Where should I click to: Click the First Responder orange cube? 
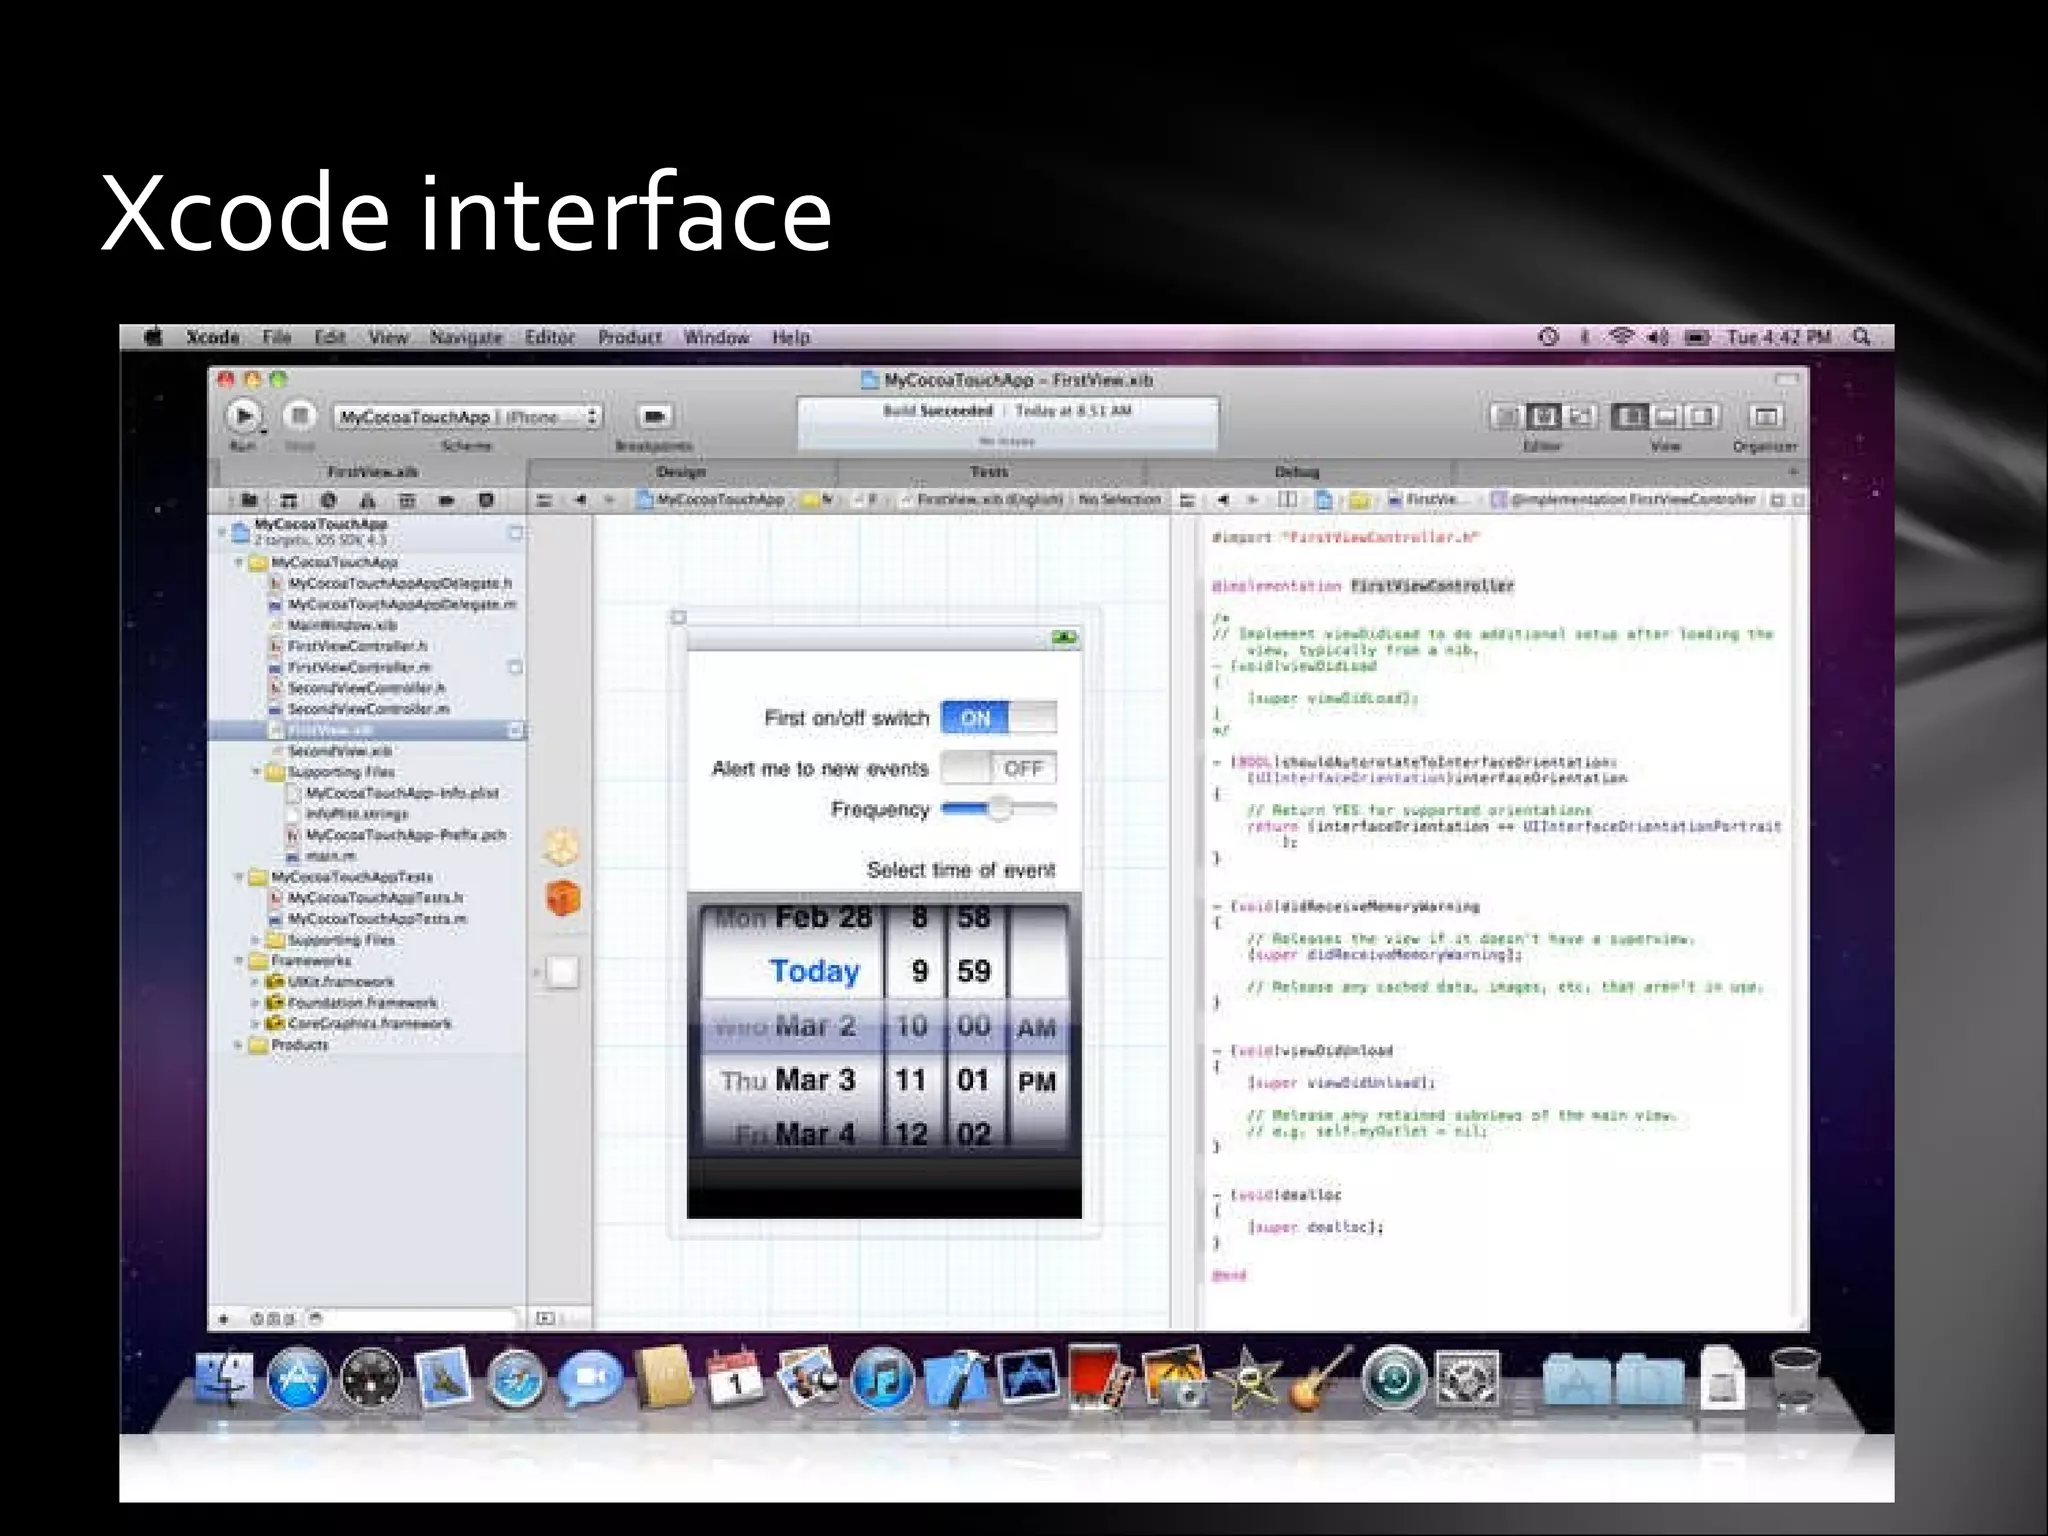click(x=563, y=898)
